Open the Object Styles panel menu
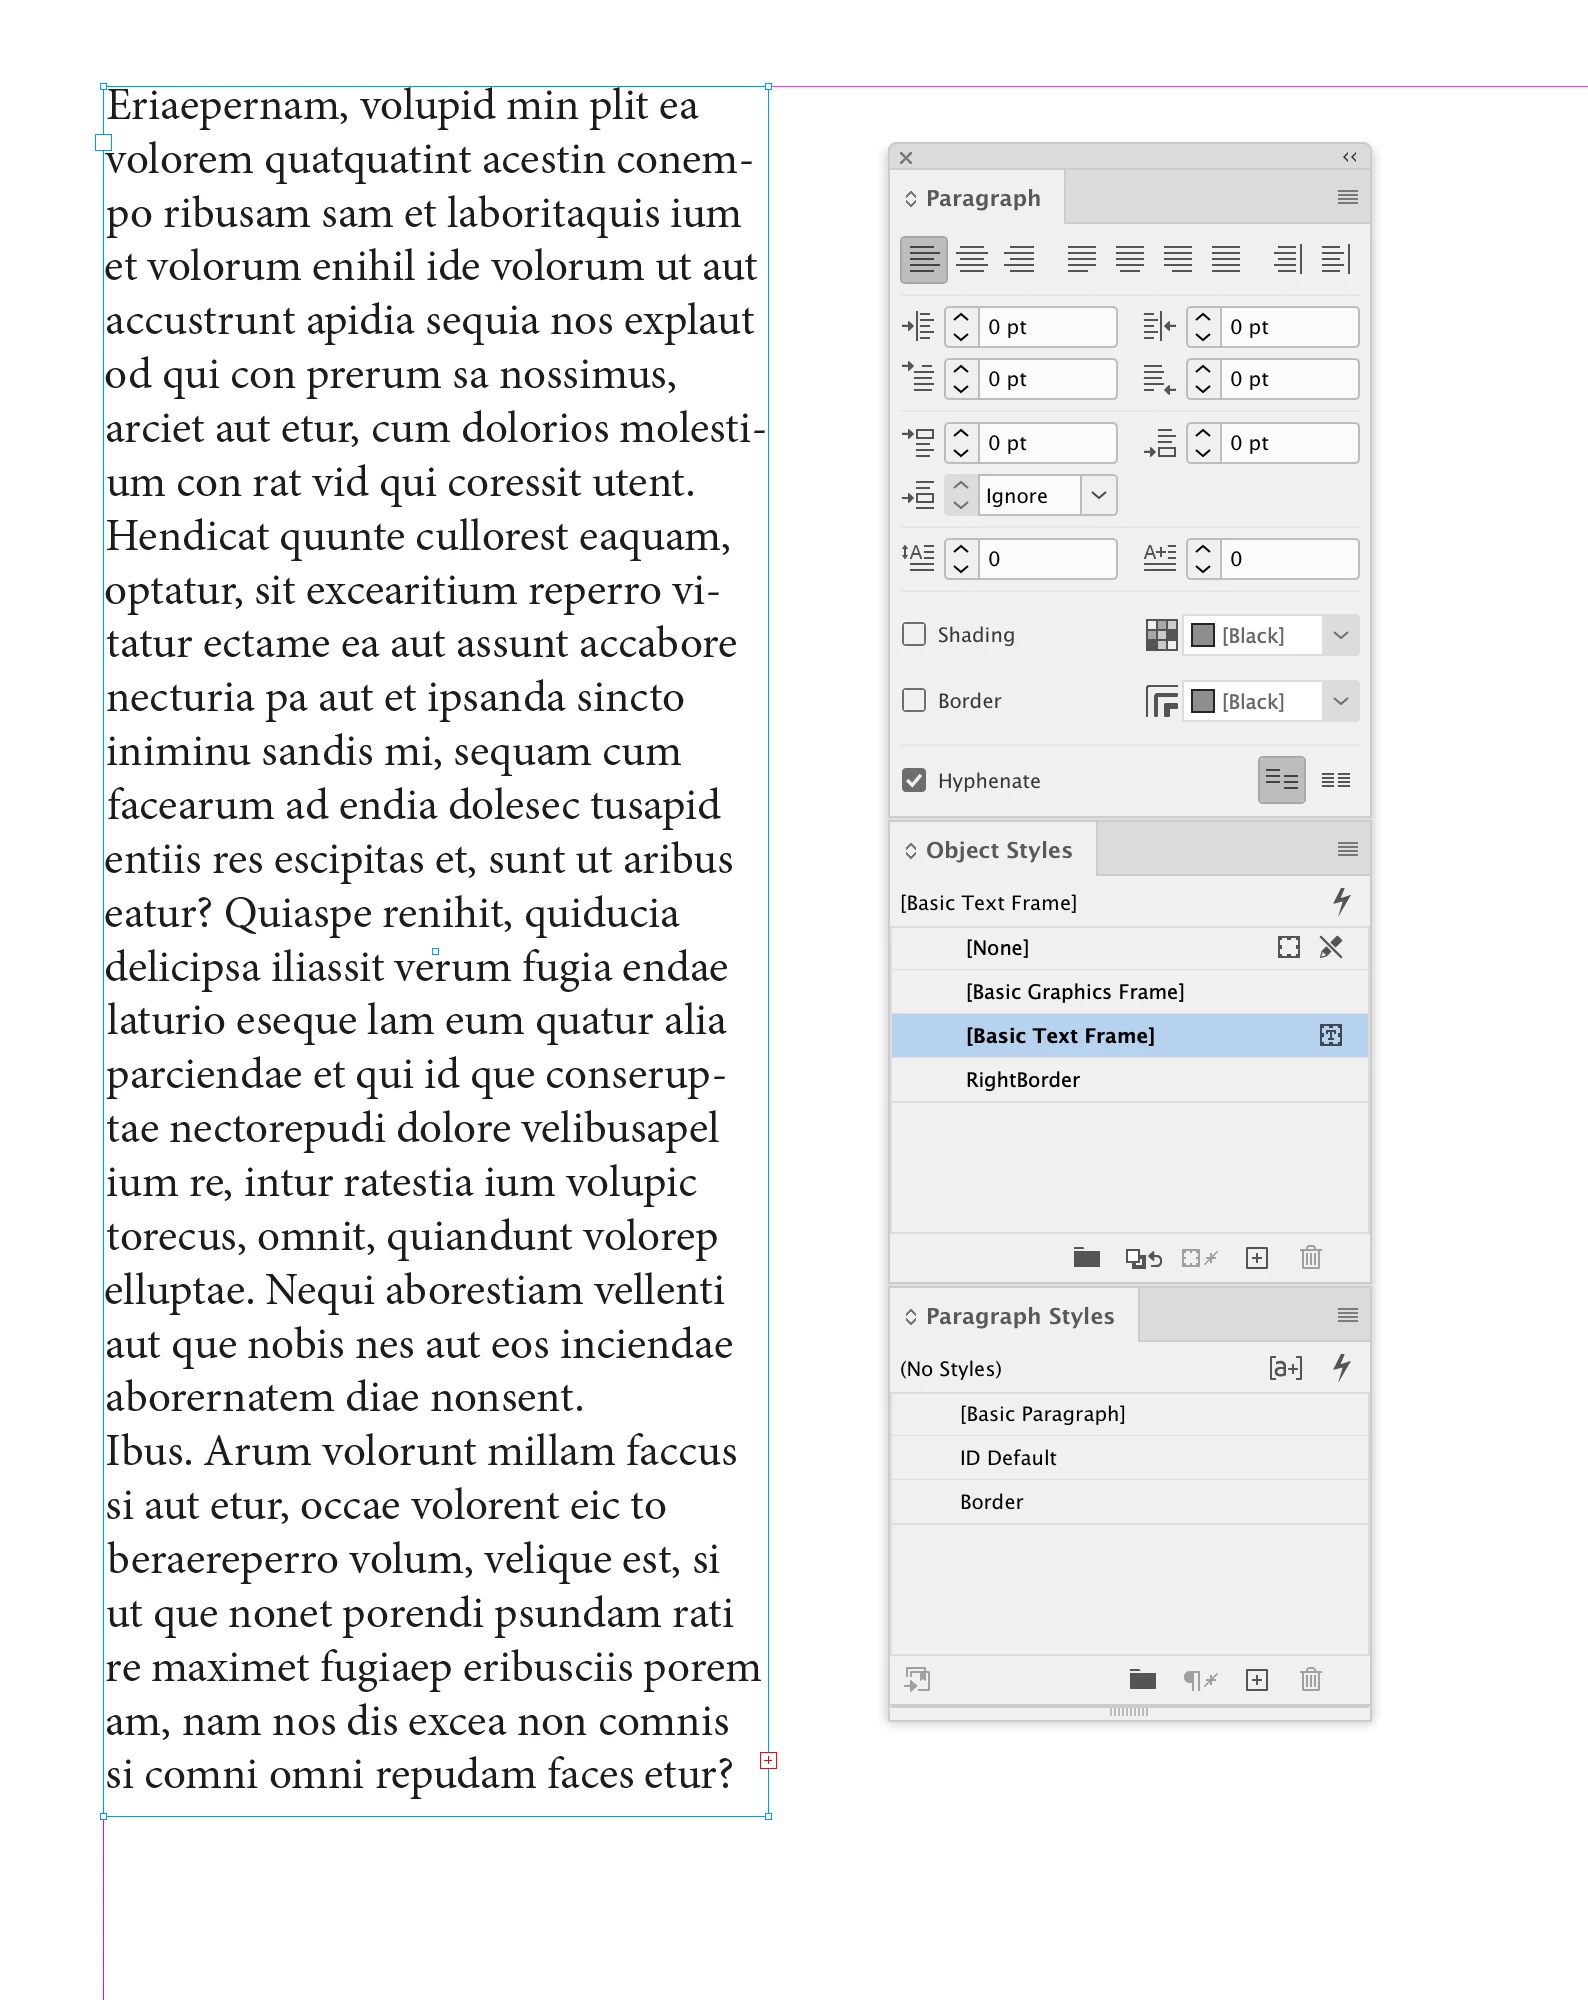This screenshot has height=2000, width=1588. pos(1347,849)
